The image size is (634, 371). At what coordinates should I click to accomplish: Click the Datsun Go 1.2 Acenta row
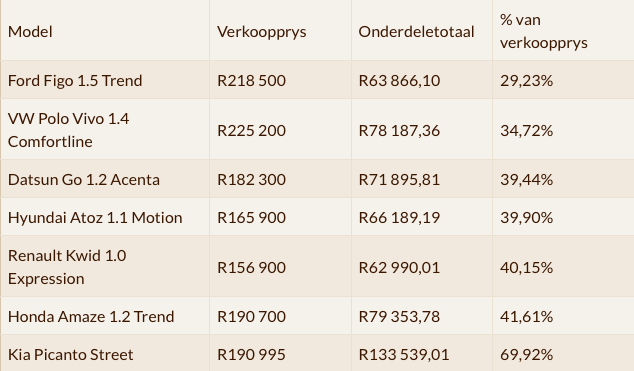pos(317,179)
